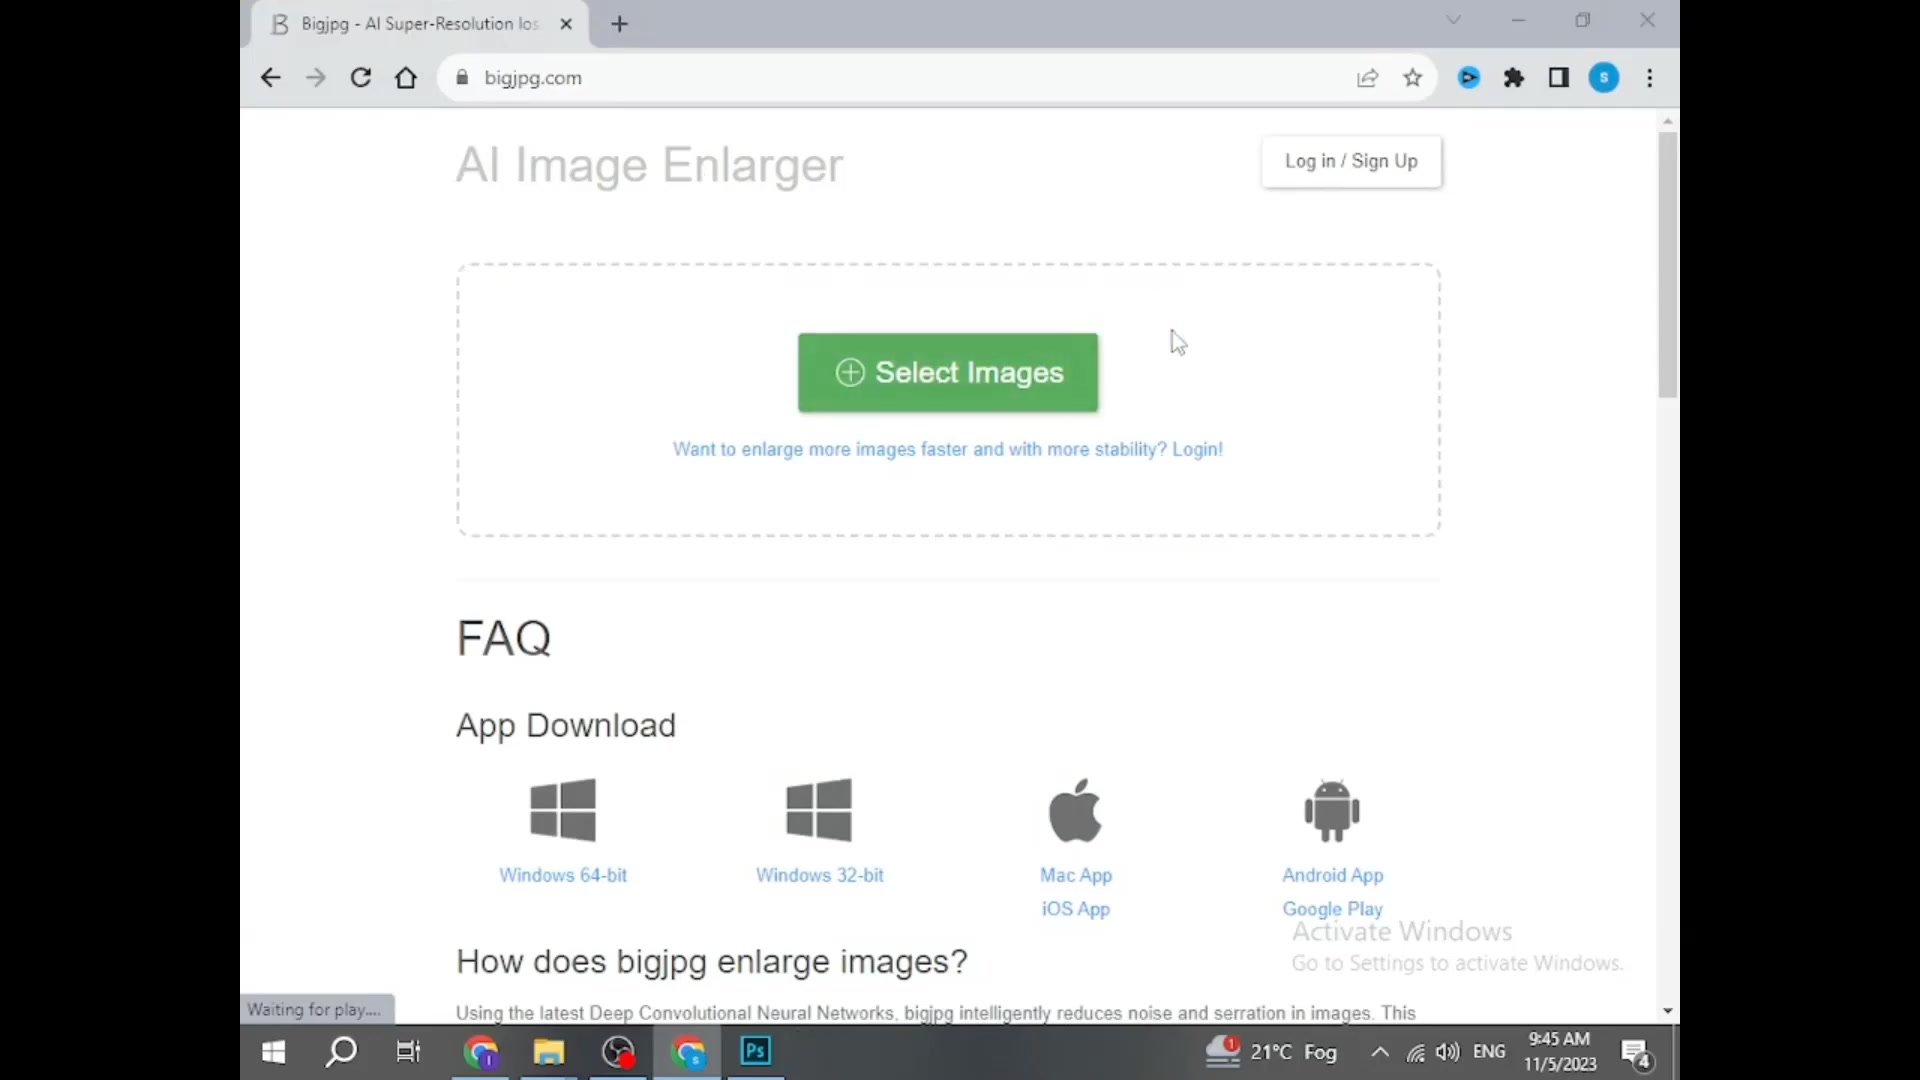The height and width of the screenshot is (1080, 1920).
Task: Go back with the browser back arrow
Action: [270, 78]
